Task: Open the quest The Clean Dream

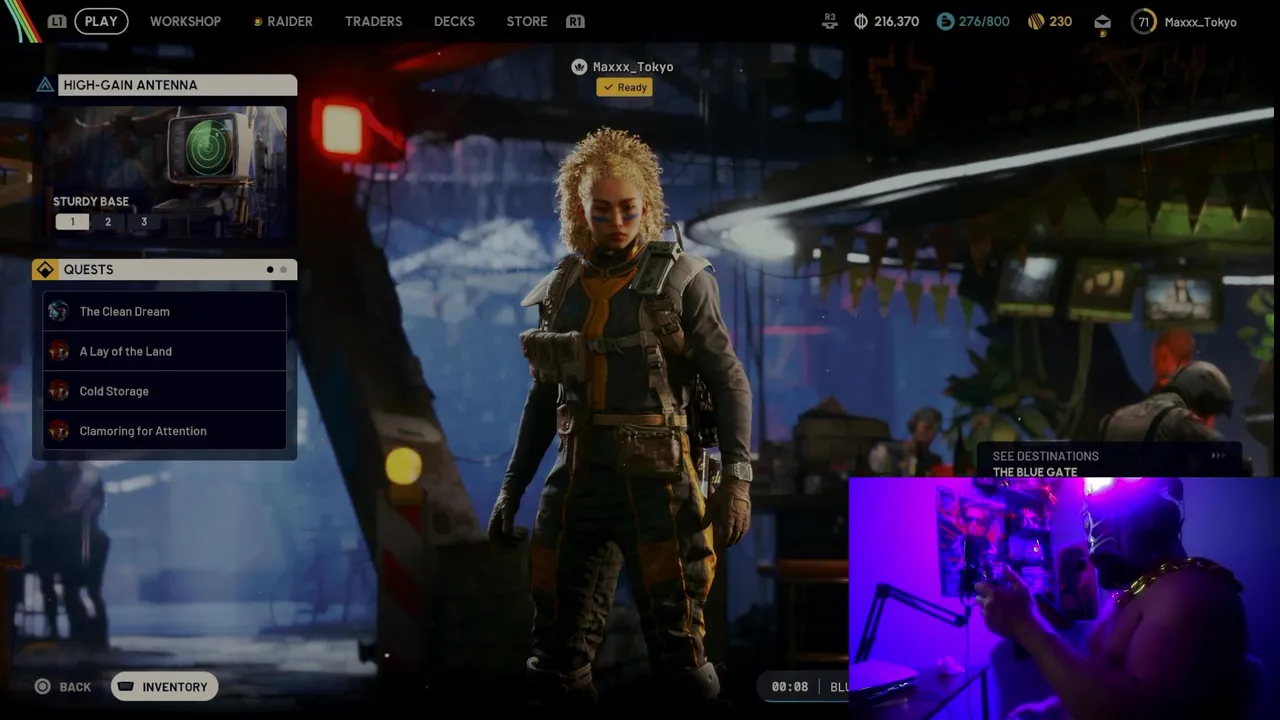Action: coord(165,311)
